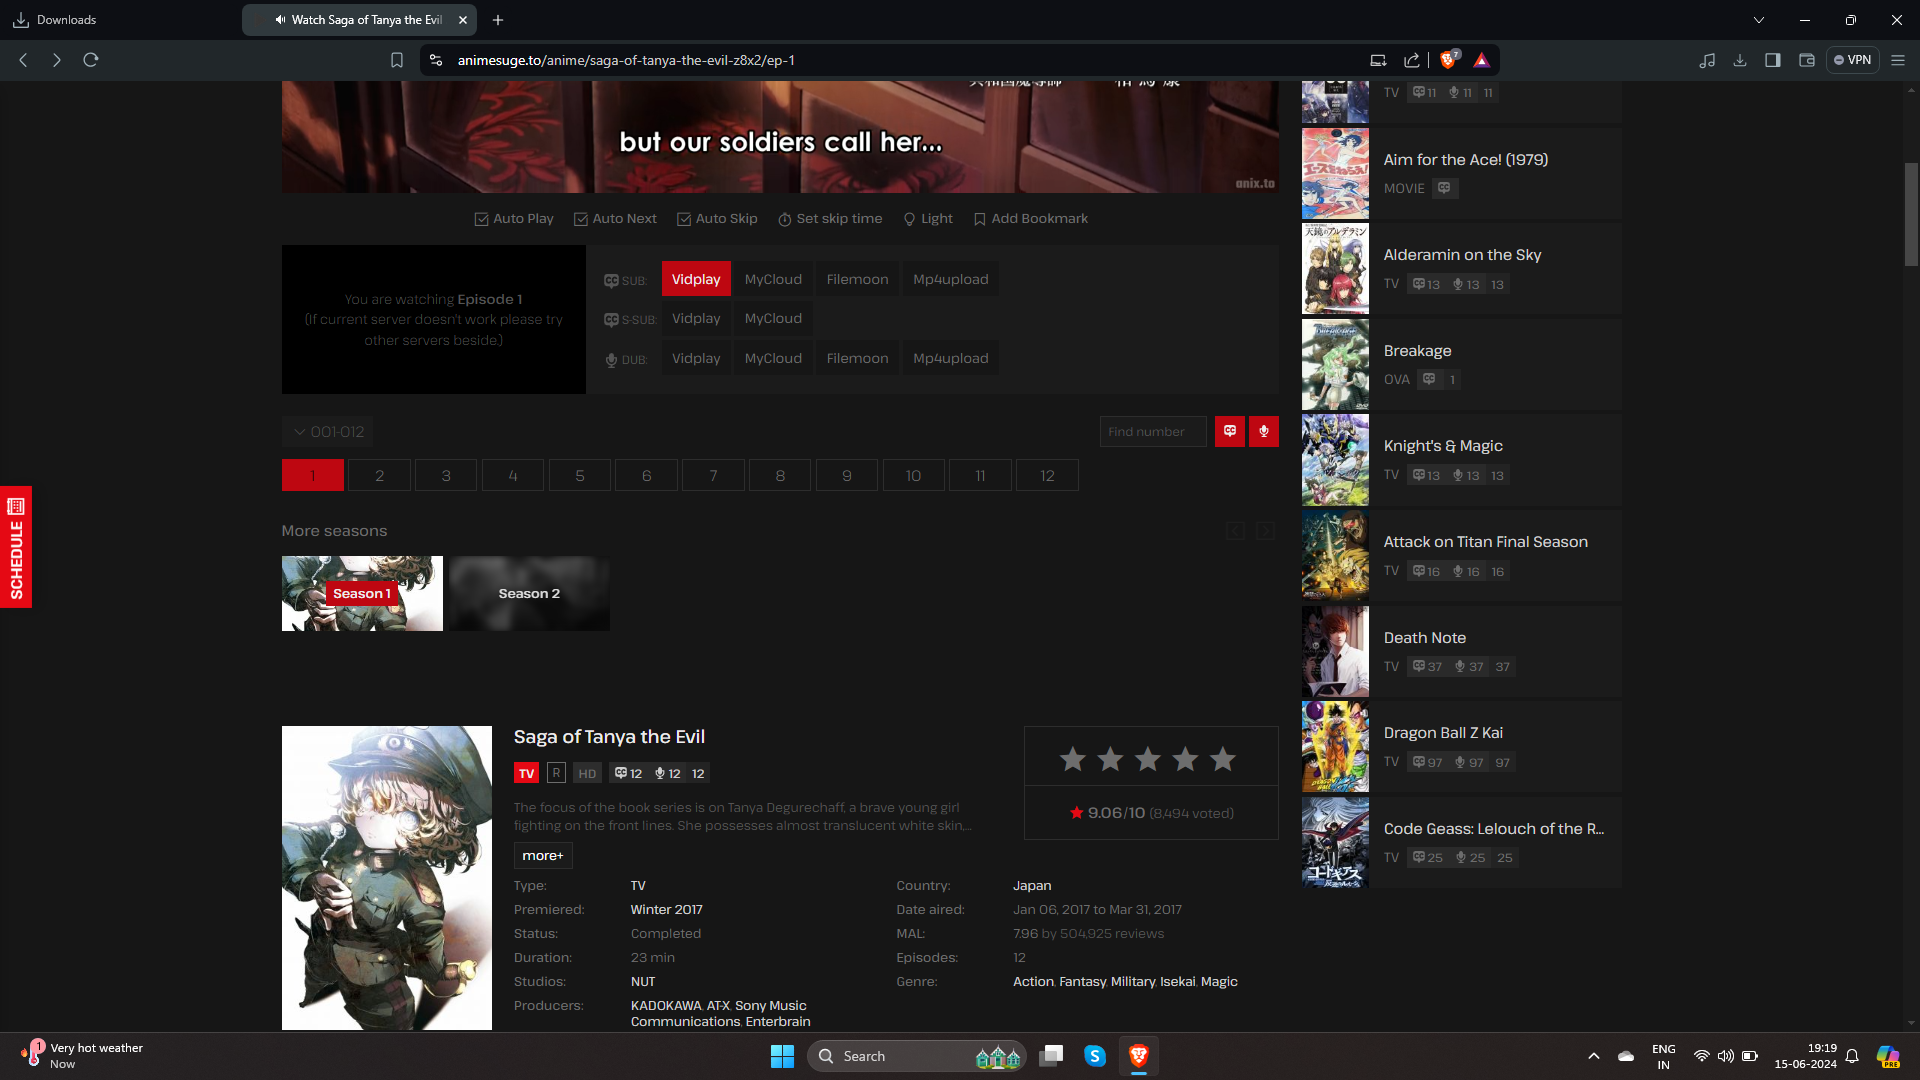The image size is (1920, 1080).
Task: Select episode 12
Action: (1047, 476)
